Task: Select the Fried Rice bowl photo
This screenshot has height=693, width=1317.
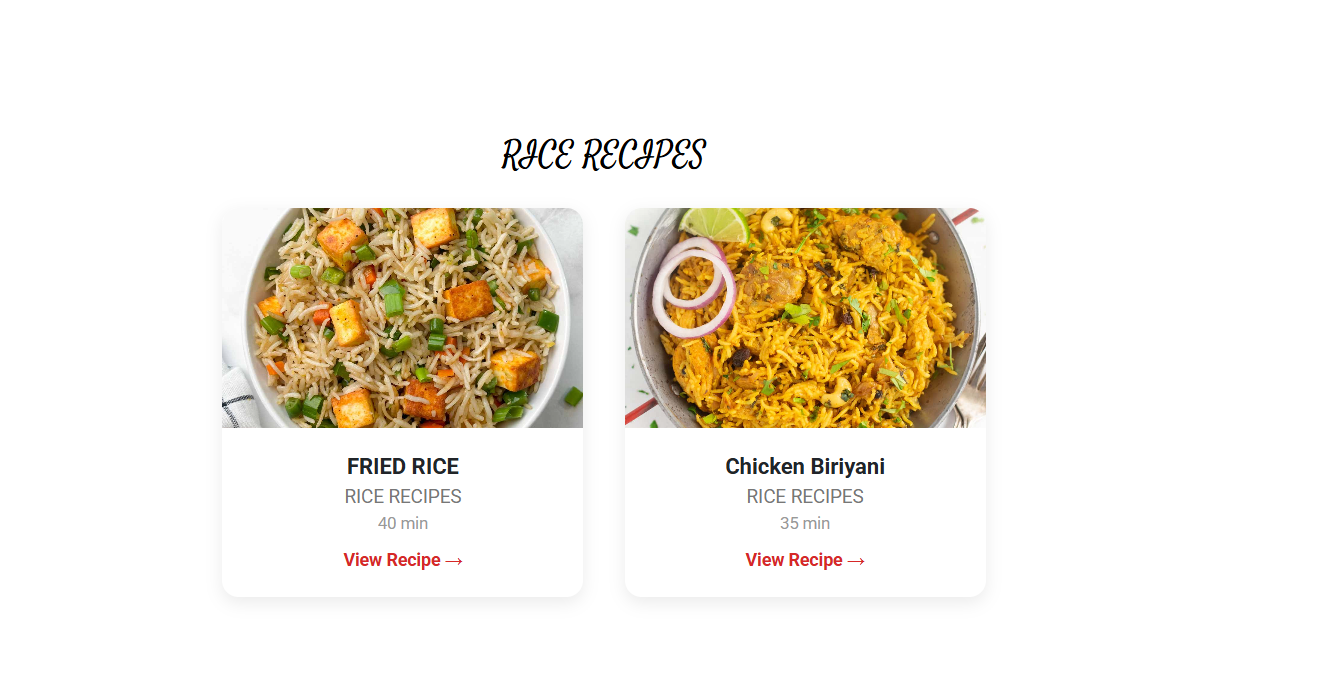Action: click(402, 318)
